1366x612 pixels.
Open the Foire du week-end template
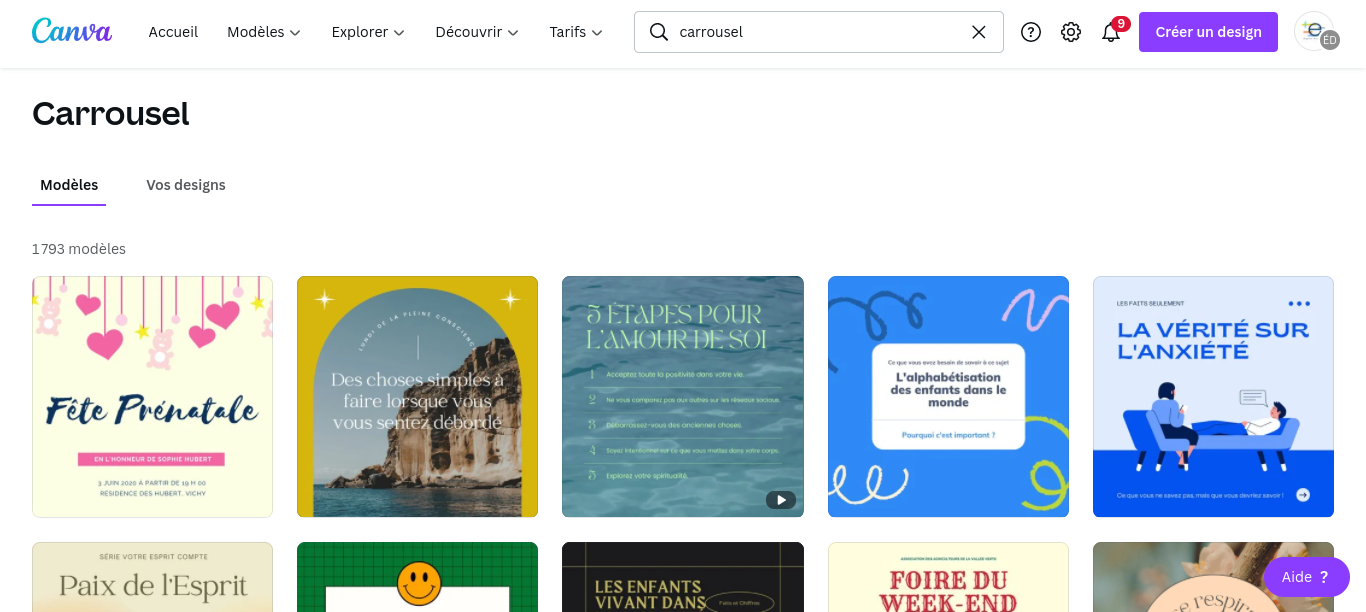948,577
